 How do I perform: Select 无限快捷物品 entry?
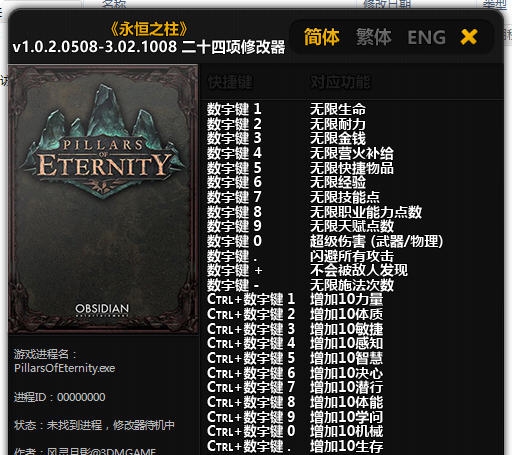(352, 168)
